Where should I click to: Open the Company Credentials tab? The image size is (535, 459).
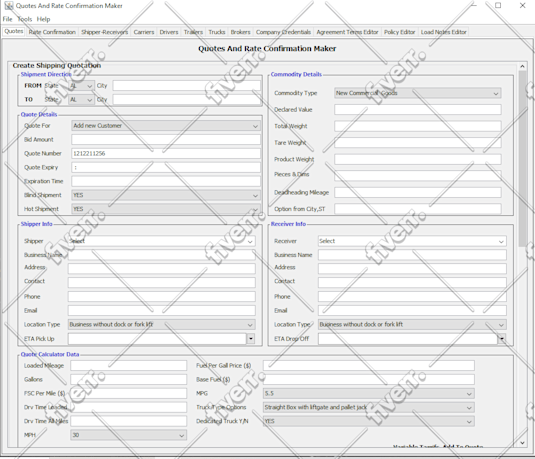283,32
